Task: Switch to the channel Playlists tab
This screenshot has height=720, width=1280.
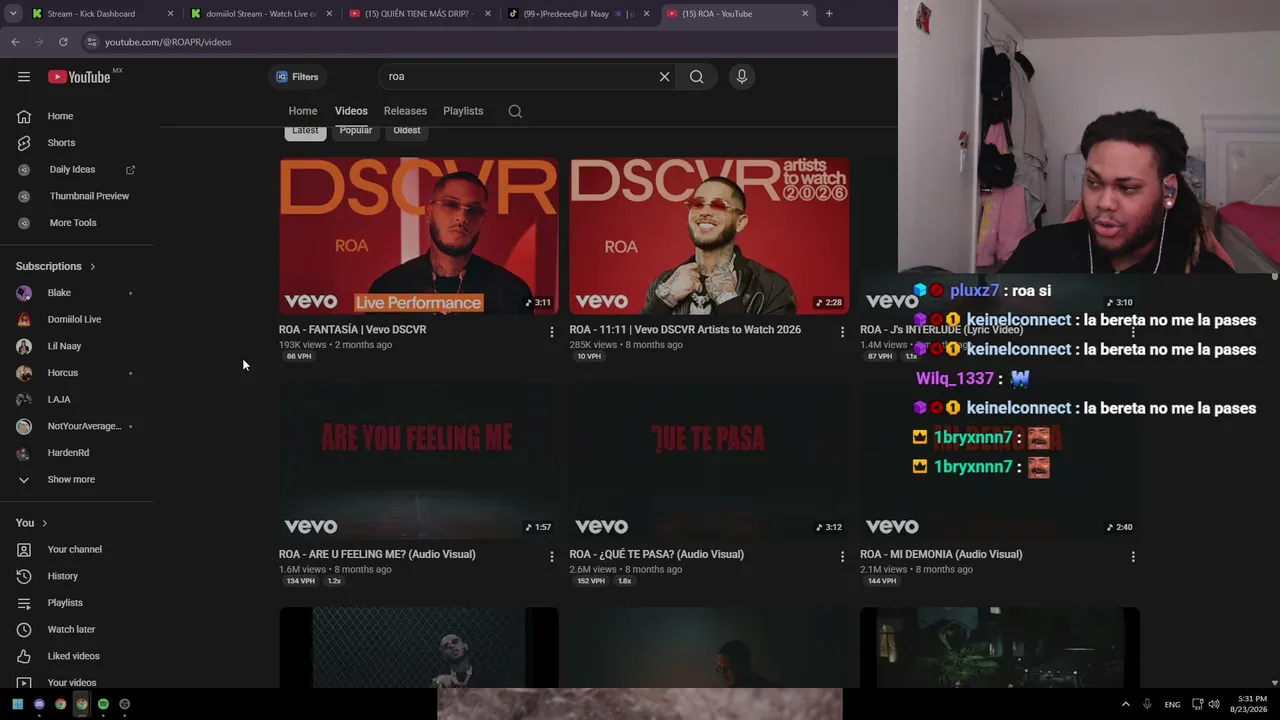Action: 463,111
